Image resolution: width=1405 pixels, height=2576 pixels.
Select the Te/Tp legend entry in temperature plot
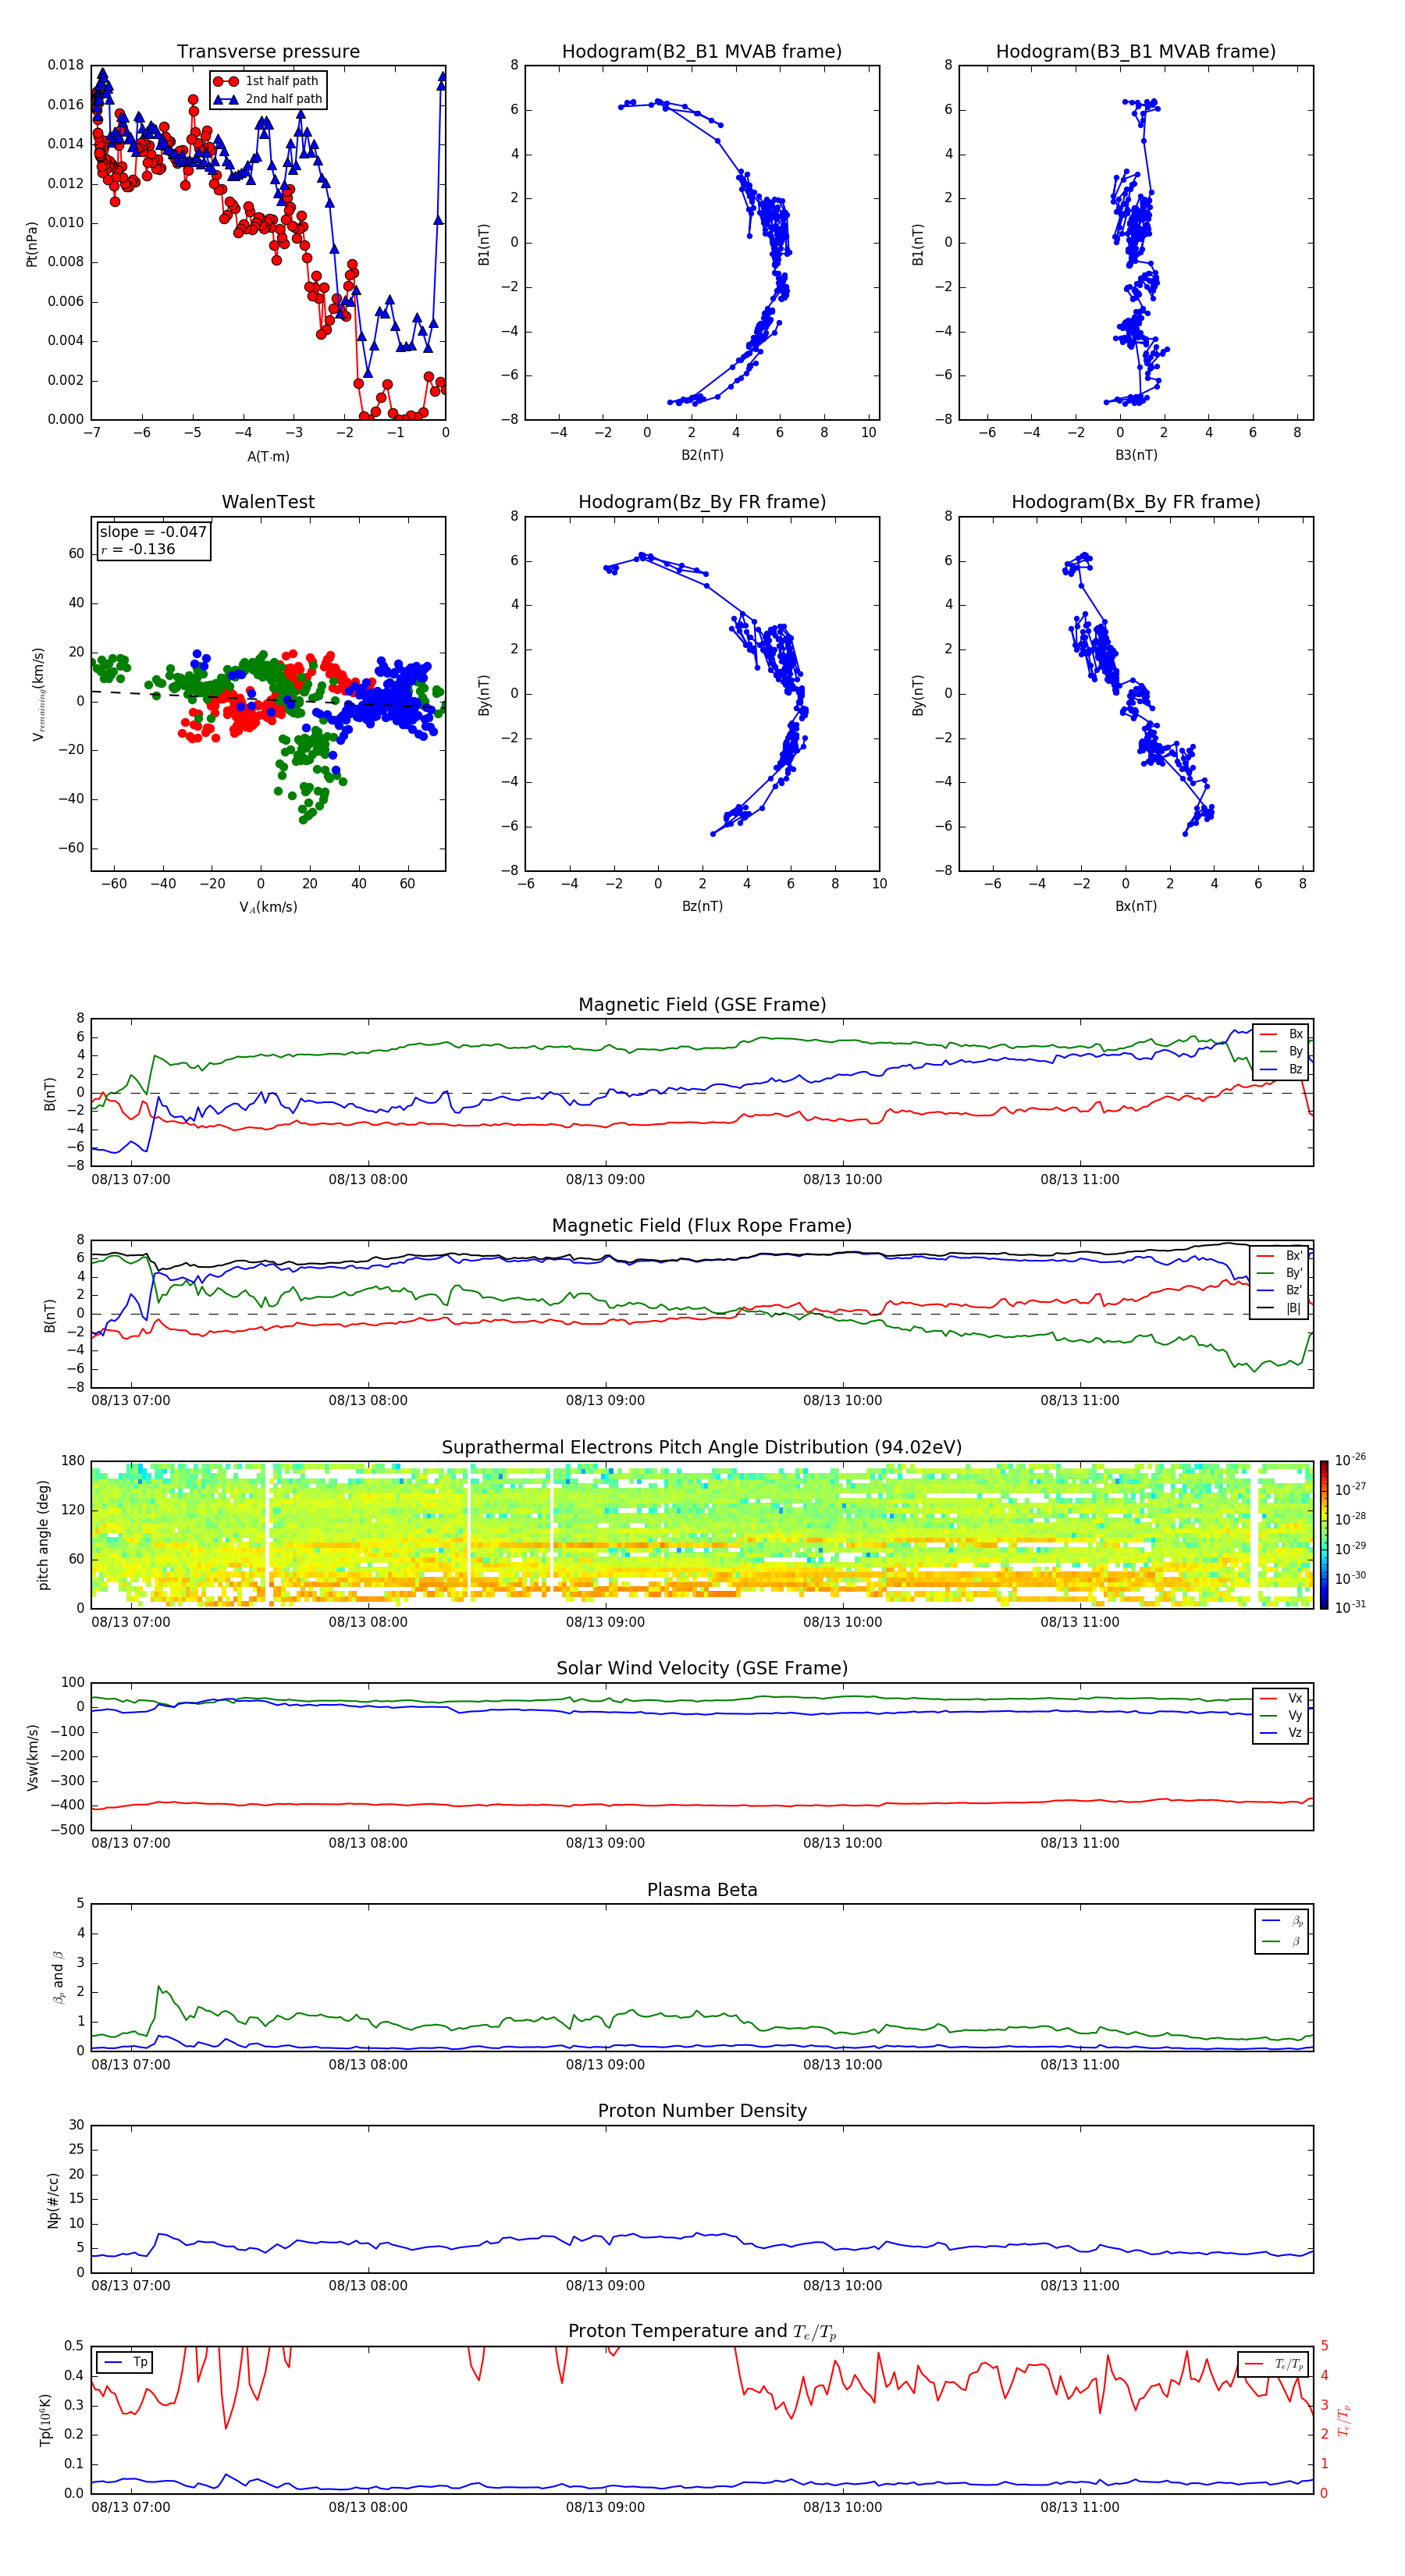pyautogui.click(x=1274, y=2364)
